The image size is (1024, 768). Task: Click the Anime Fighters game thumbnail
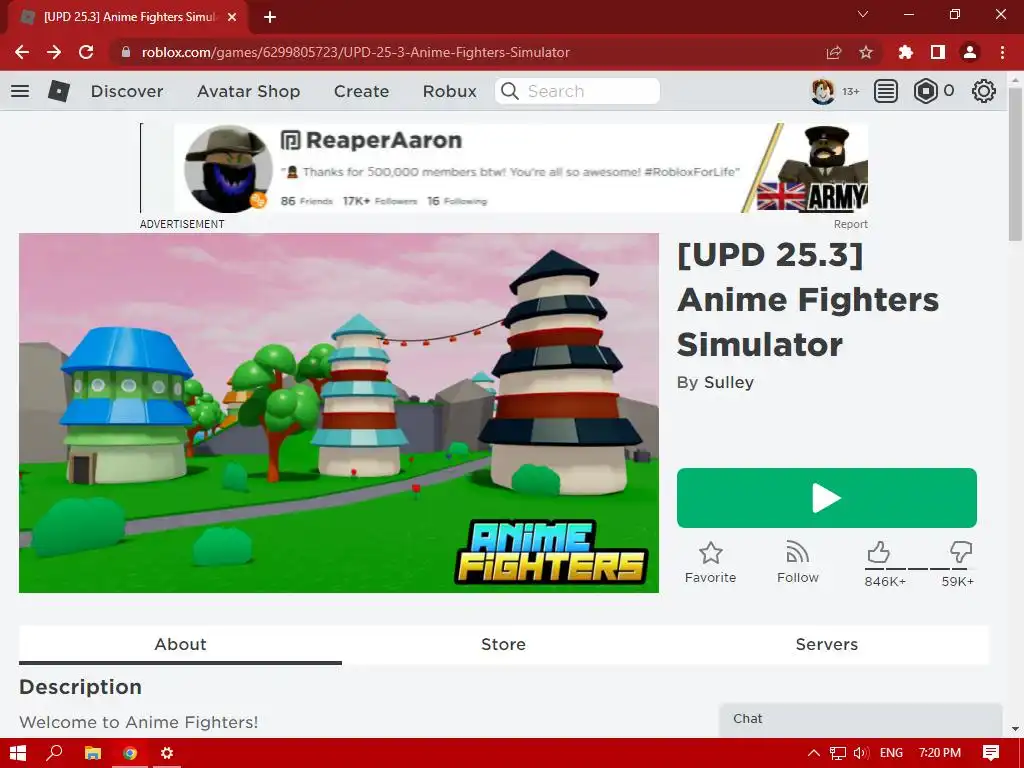pyautogui.click(x=339, y=413)
